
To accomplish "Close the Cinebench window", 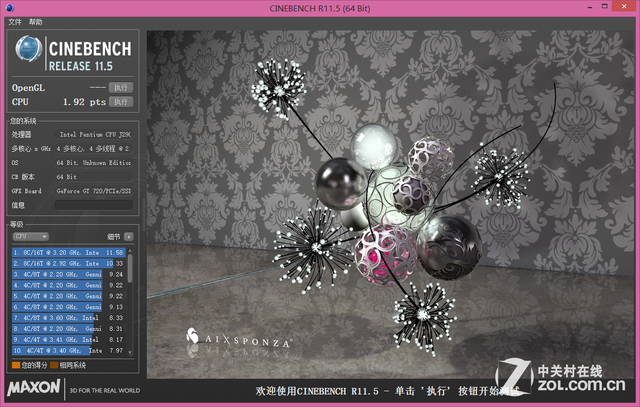I will point(624,6).
